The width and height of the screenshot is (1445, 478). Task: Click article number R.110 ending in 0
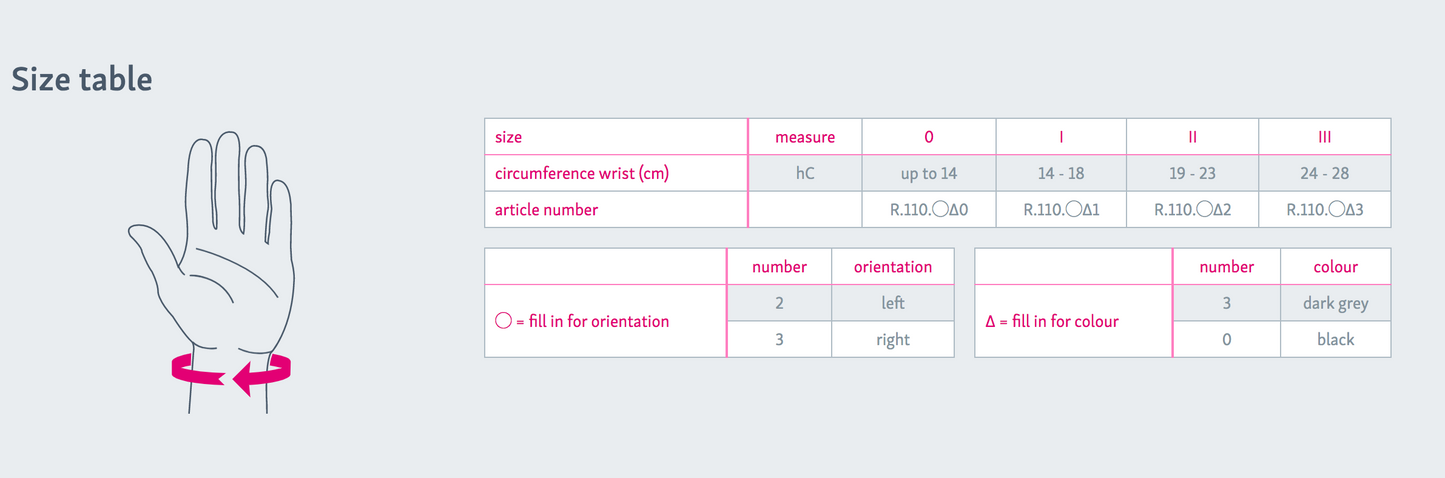[x=929, y=209]
